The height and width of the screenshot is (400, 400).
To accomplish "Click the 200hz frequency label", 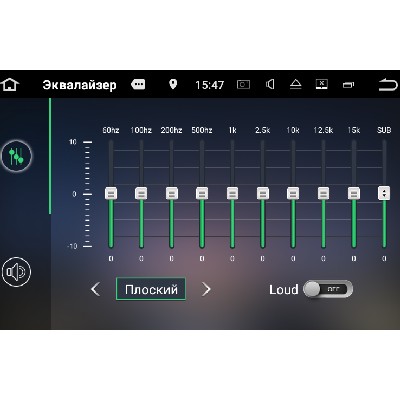I will [x=172, y=130].
